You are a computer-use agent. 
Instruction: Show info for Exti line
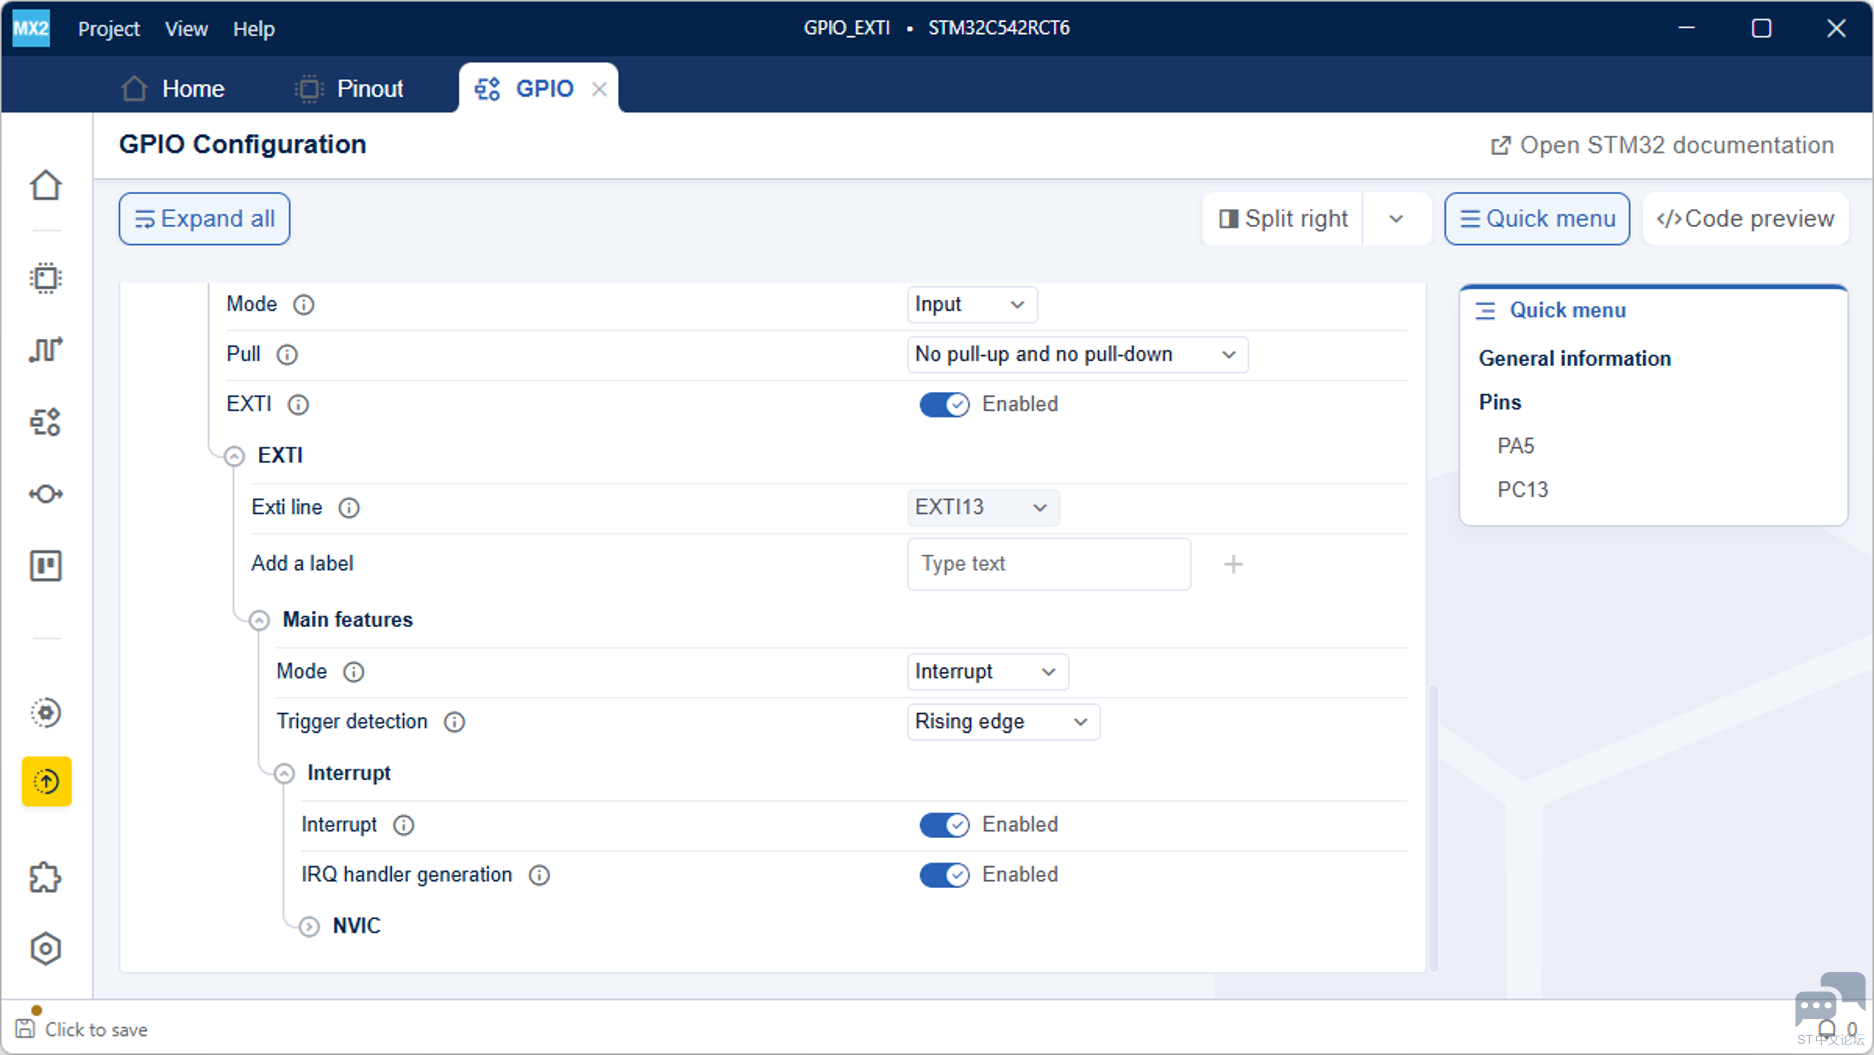coord(349,508)
